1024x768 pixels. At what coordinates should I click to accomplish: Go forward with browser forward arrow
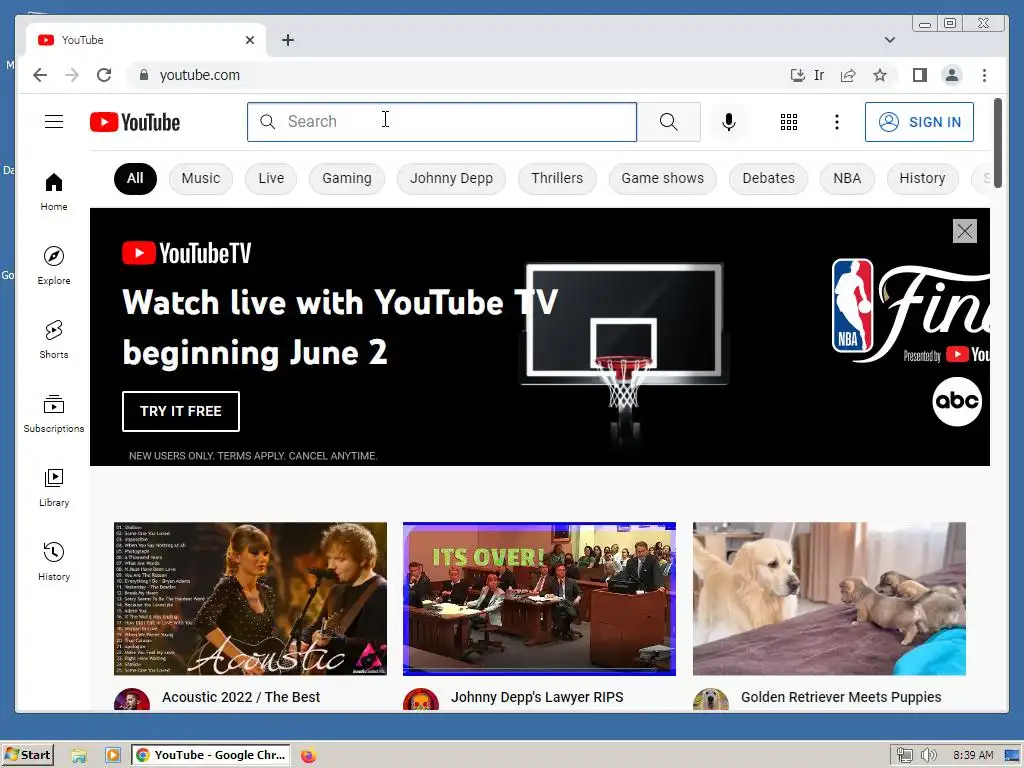[x=72, y=75]
